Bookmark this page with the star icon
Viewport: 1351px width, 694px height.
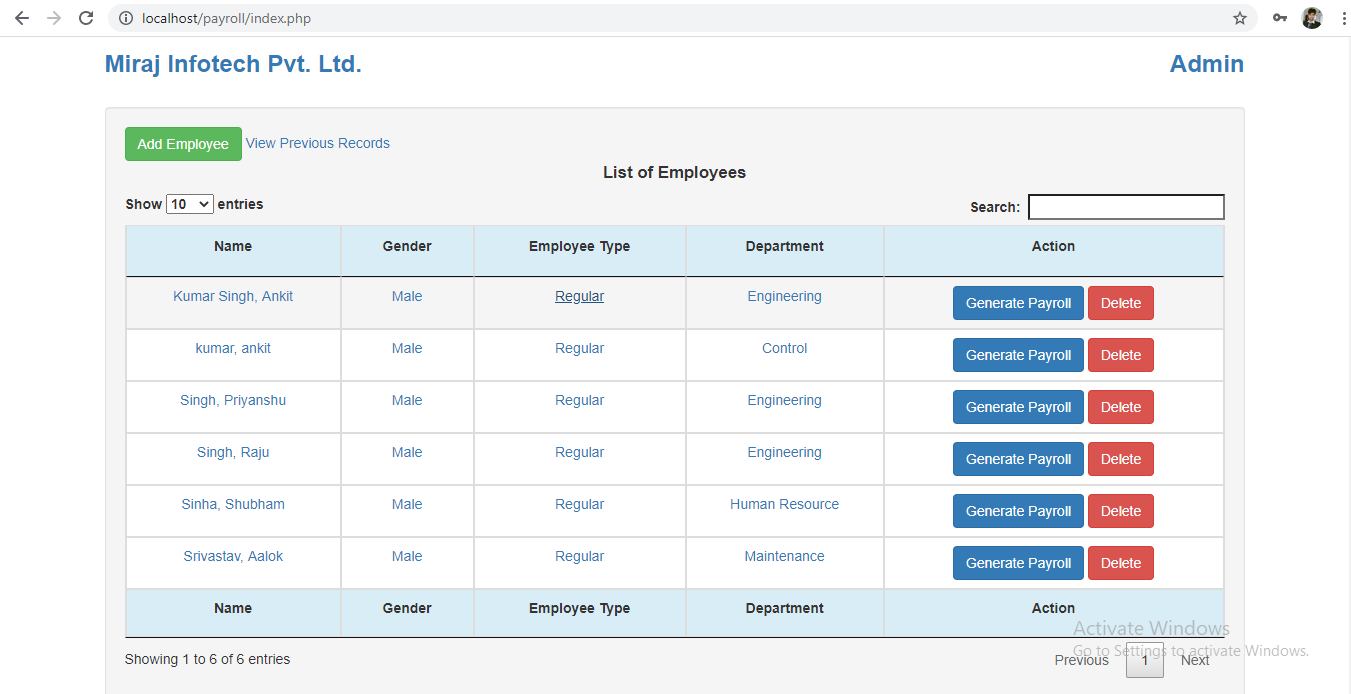(x=1240, y=17)
